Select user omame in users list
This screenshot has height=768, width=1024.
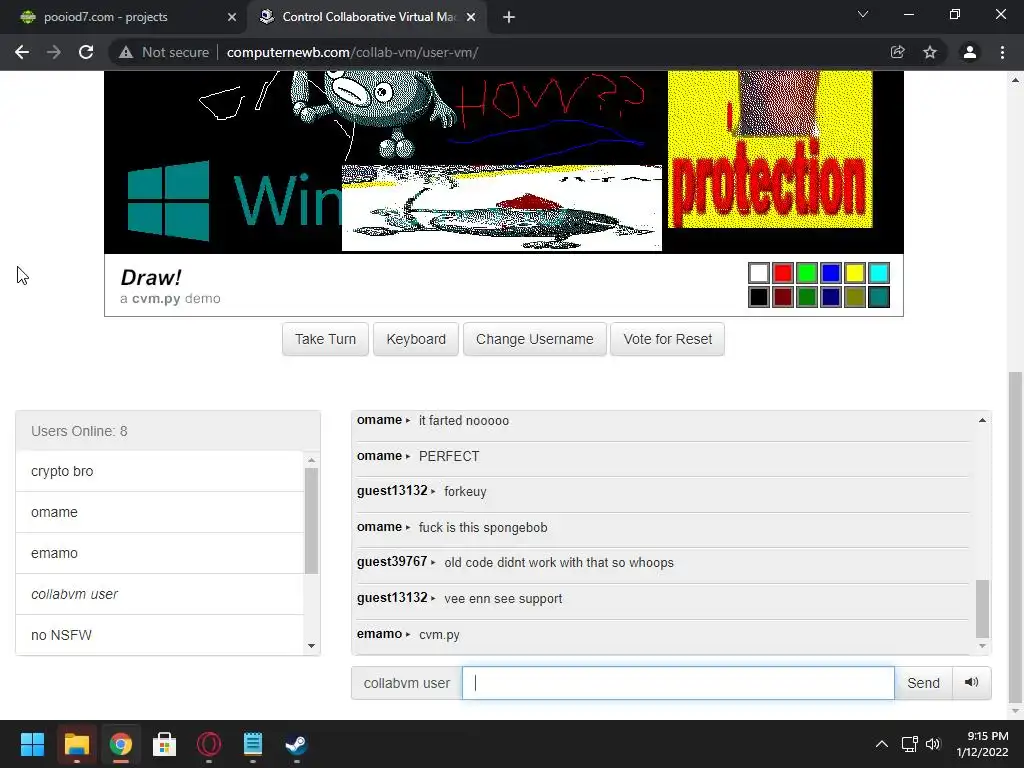(160, 512)
